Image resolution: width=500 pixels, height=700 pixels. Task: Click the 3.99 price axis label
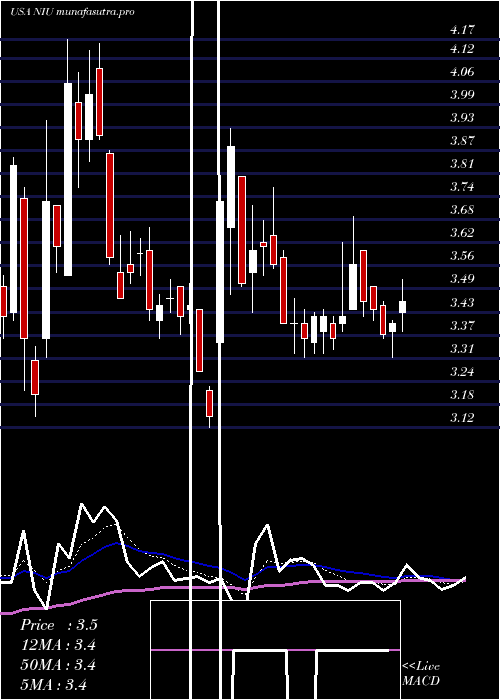click(462, 95)
